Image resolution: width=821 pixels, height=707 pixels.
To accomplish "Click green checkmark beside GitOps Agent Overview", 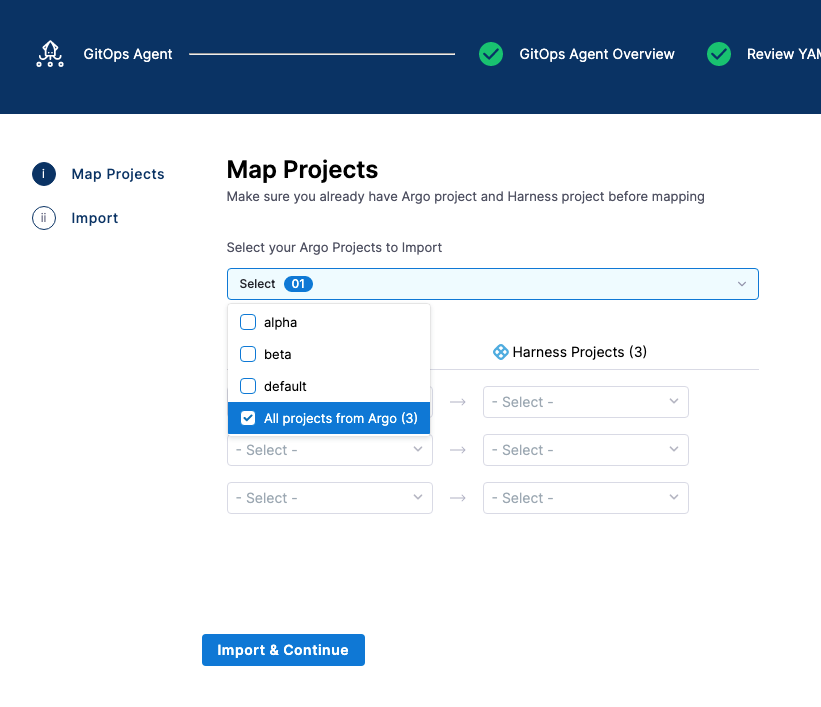I will 491,54.
